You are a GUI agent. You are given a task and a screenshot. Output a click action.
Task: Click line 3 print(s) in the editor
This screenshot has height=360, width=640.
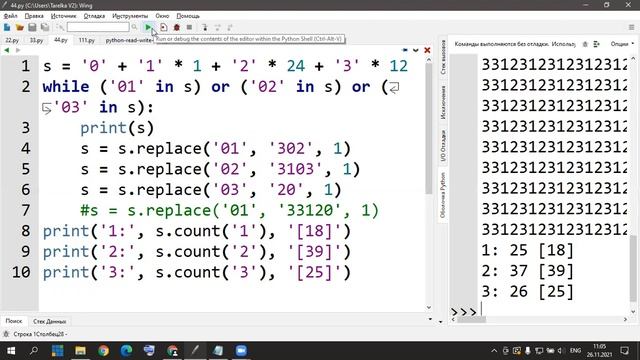point(117,128)
